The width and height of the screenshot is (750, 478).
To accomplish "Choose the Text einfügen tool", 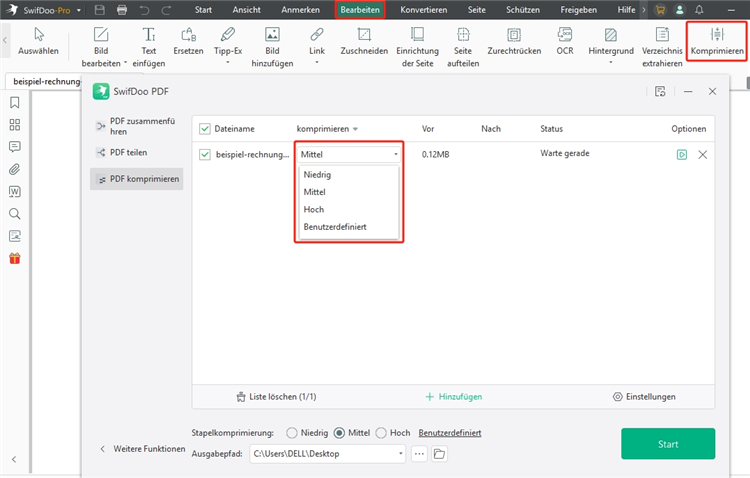I will click(149, 47).
